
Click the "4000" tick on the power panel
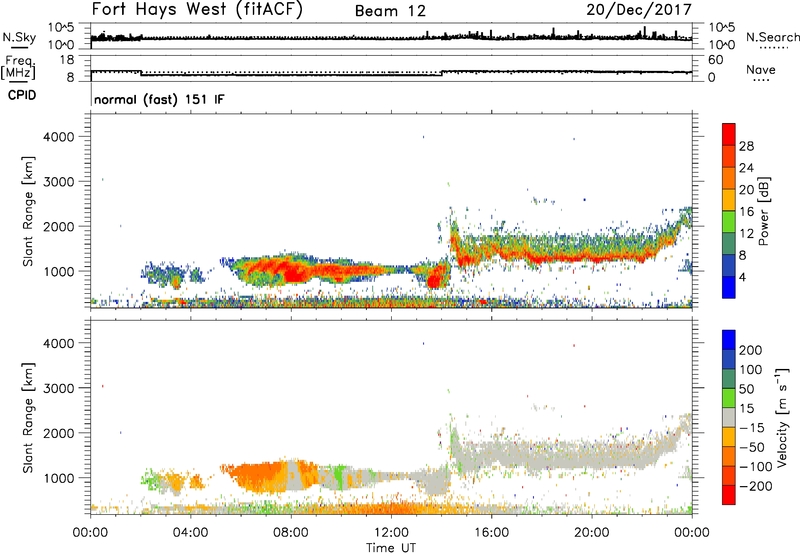pos(58,137)
